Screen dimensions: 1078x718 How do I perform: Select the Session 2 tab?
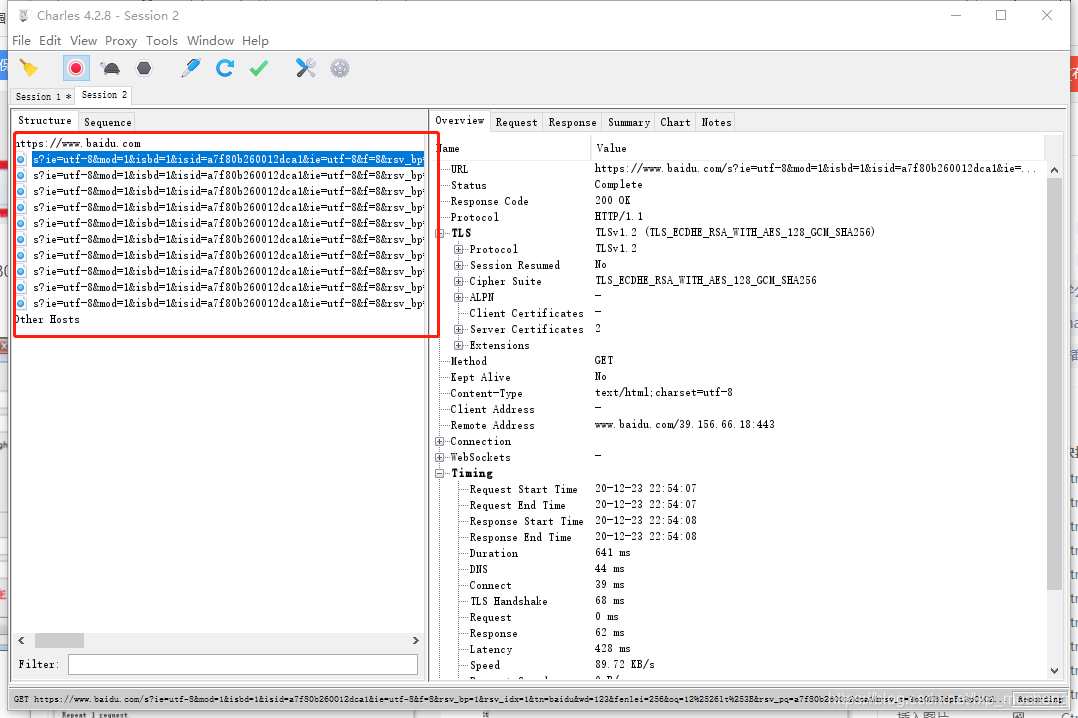coord(104,95)
